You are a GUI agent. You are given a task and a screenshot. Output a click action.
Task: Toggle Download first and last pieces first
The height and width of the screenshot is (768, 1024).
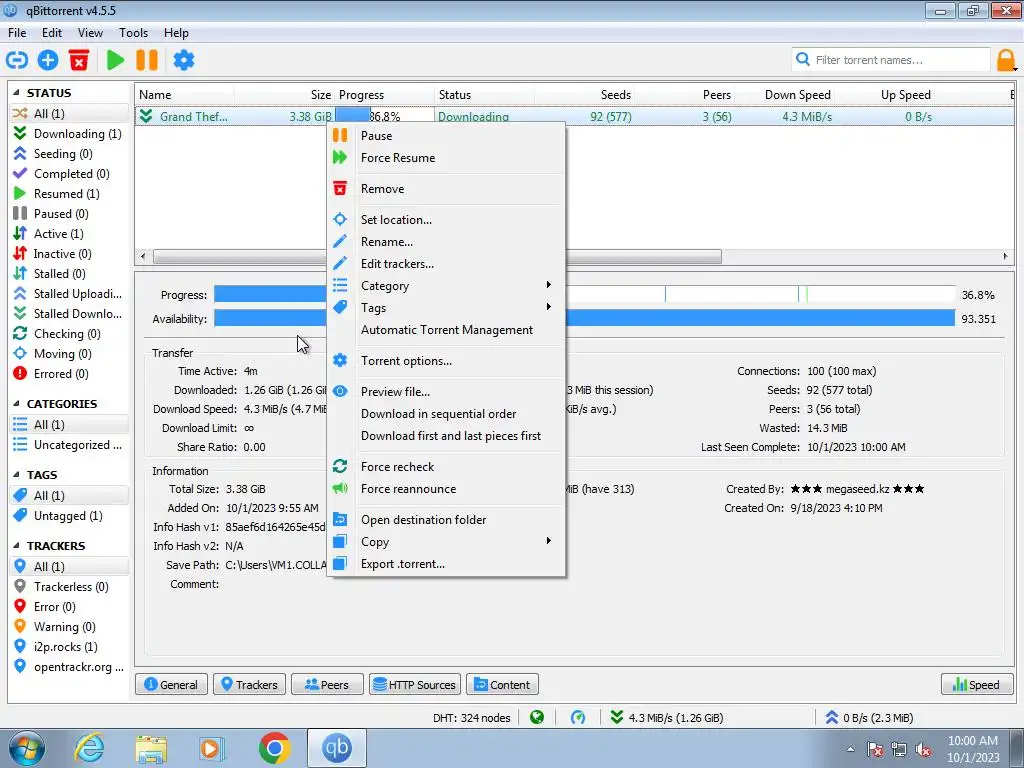pos(451,436)
